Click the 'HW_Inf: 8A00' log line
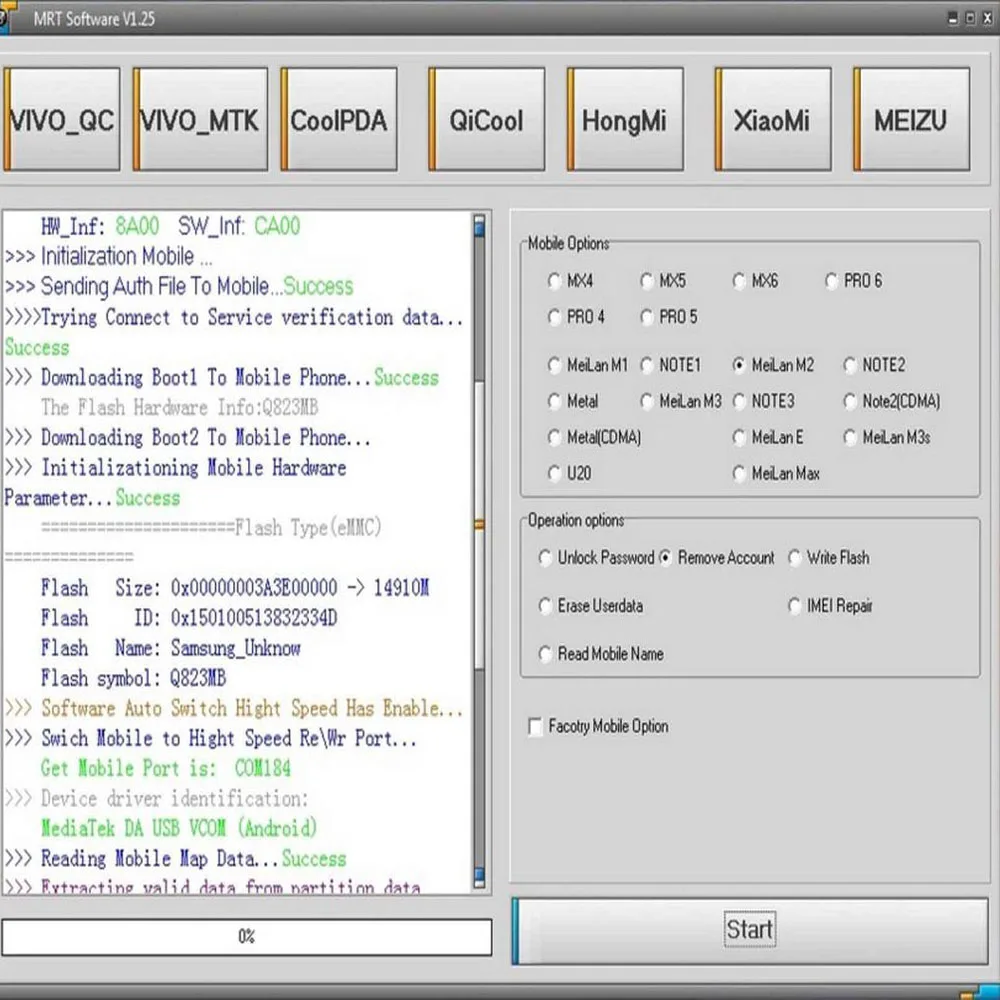The width and height of the screenshot is (1000, 1000). click(x=170, y=226)
